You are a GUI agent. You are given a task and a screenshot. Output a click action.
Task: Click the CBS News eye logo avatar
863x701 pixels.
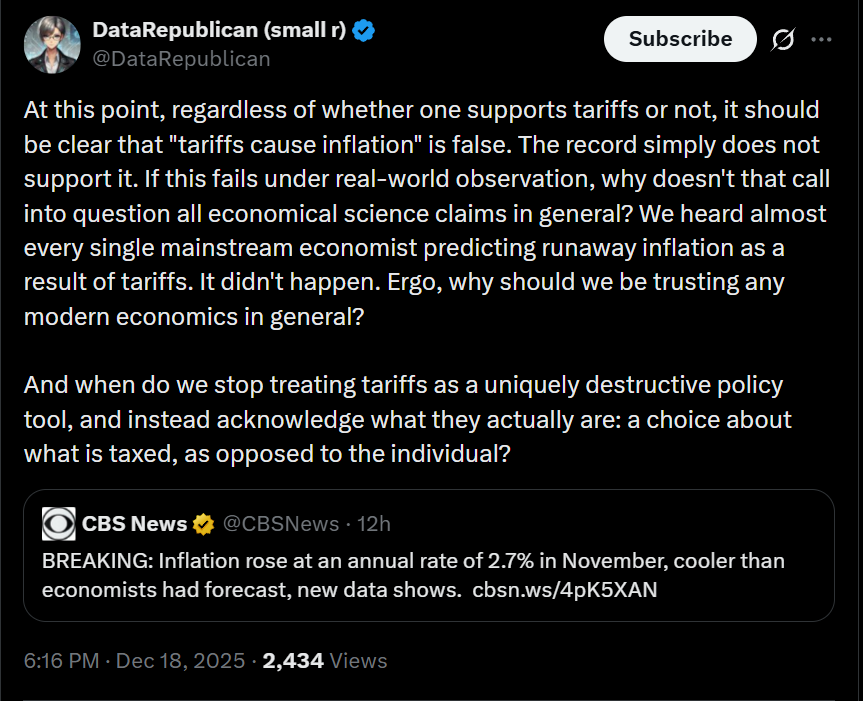tap(58, 524)
